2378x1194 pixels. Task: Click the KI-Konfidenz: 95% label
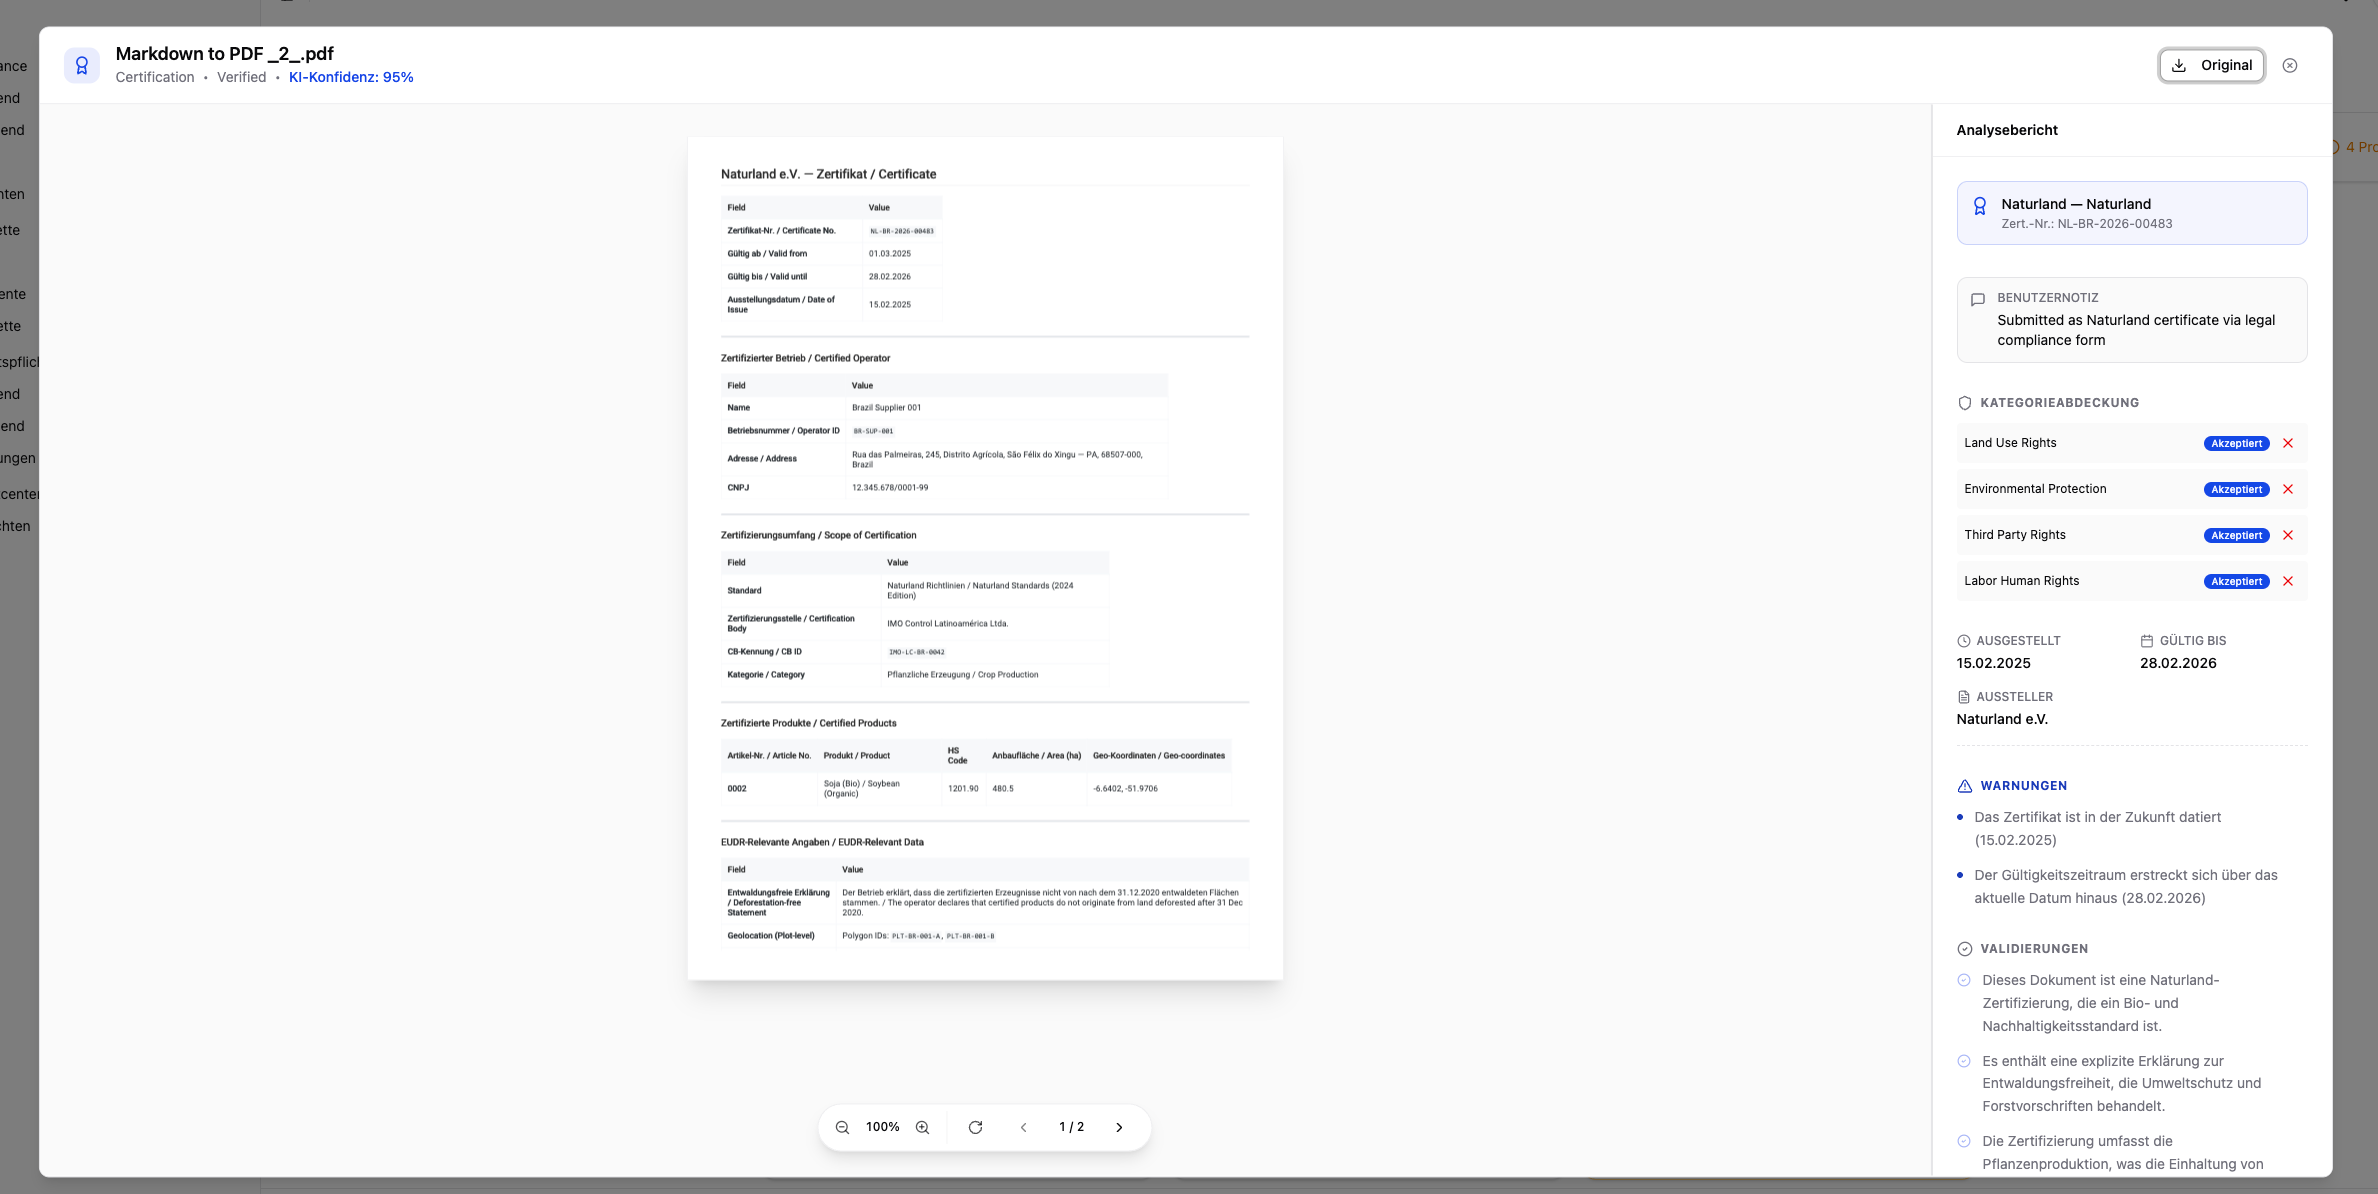[x=351, y=78]
